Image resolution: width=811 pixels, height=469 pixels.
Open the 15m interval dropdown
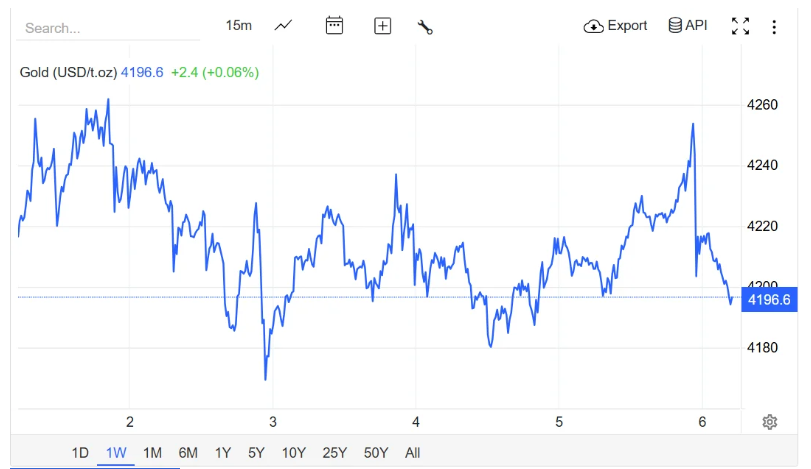click(238, 26)
